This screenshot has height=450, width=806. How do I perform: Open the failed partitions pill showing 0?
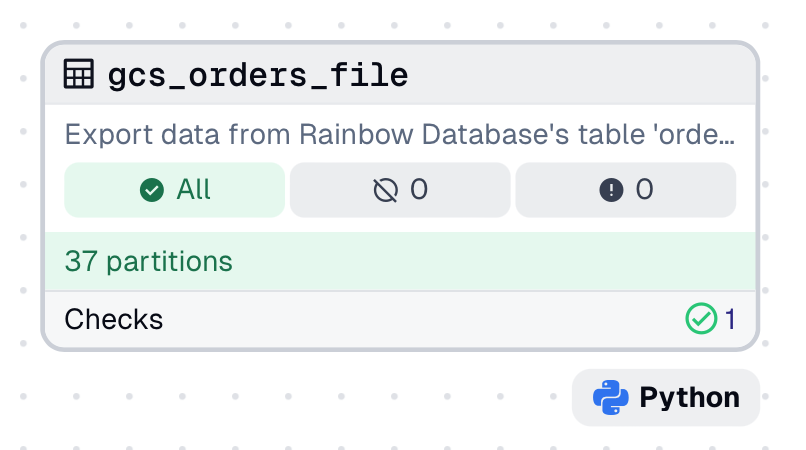(x=626, y=190)
